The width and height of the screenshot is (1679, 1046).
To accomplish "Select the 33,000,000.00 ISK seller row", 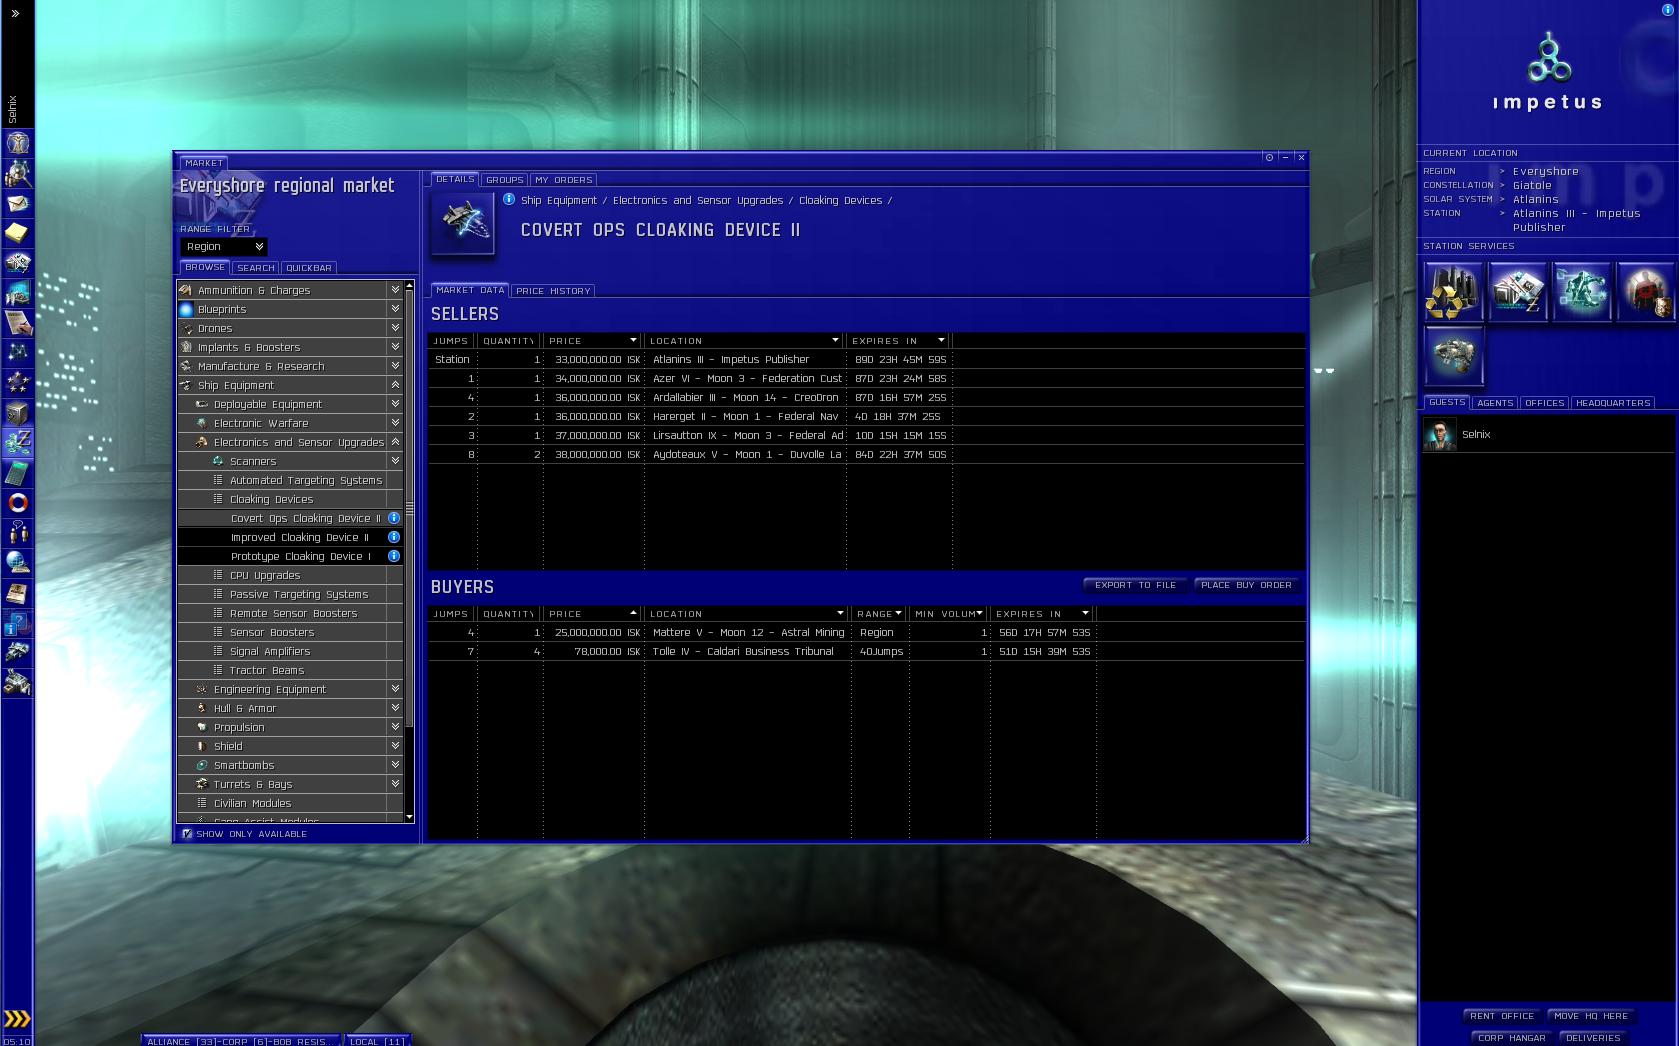I will click(x=866, y=359).
